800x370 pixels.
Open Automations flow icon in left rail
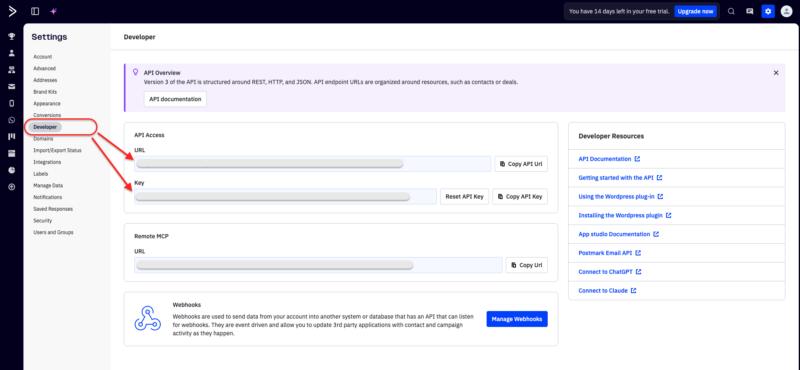(x=12, y=70)
